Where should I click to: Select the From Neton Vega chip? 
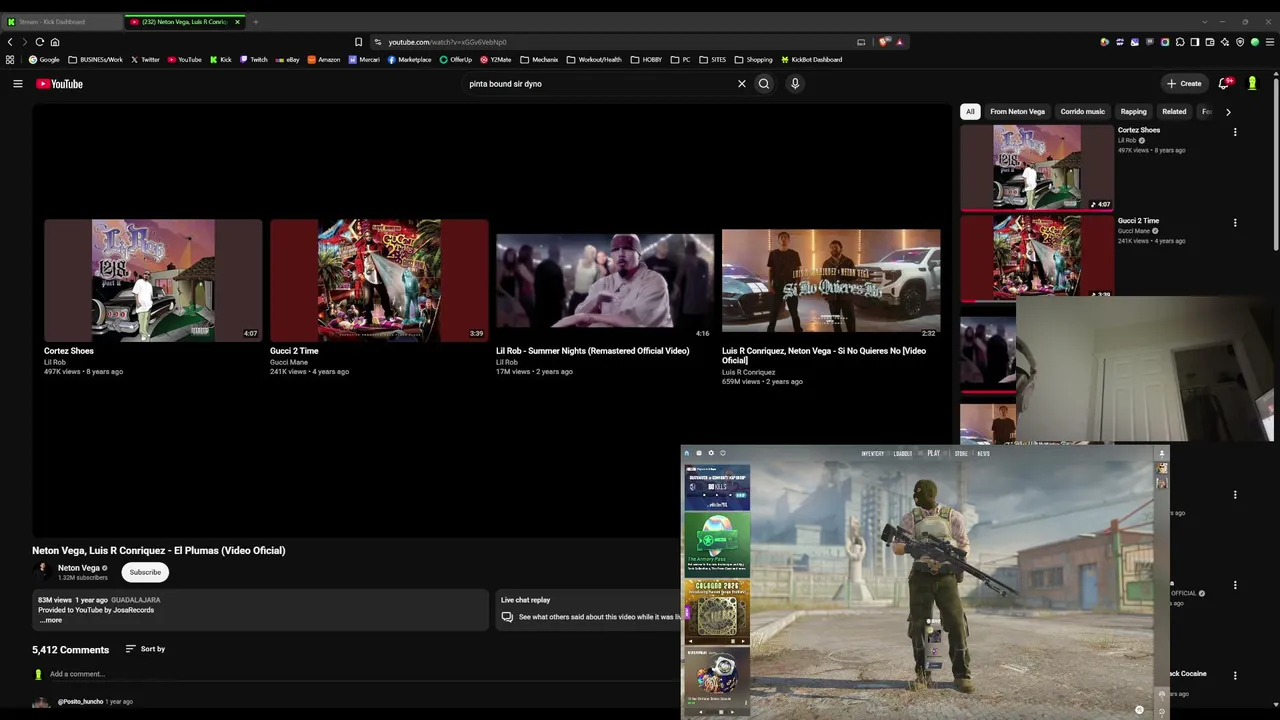[x=1017, y=112]
